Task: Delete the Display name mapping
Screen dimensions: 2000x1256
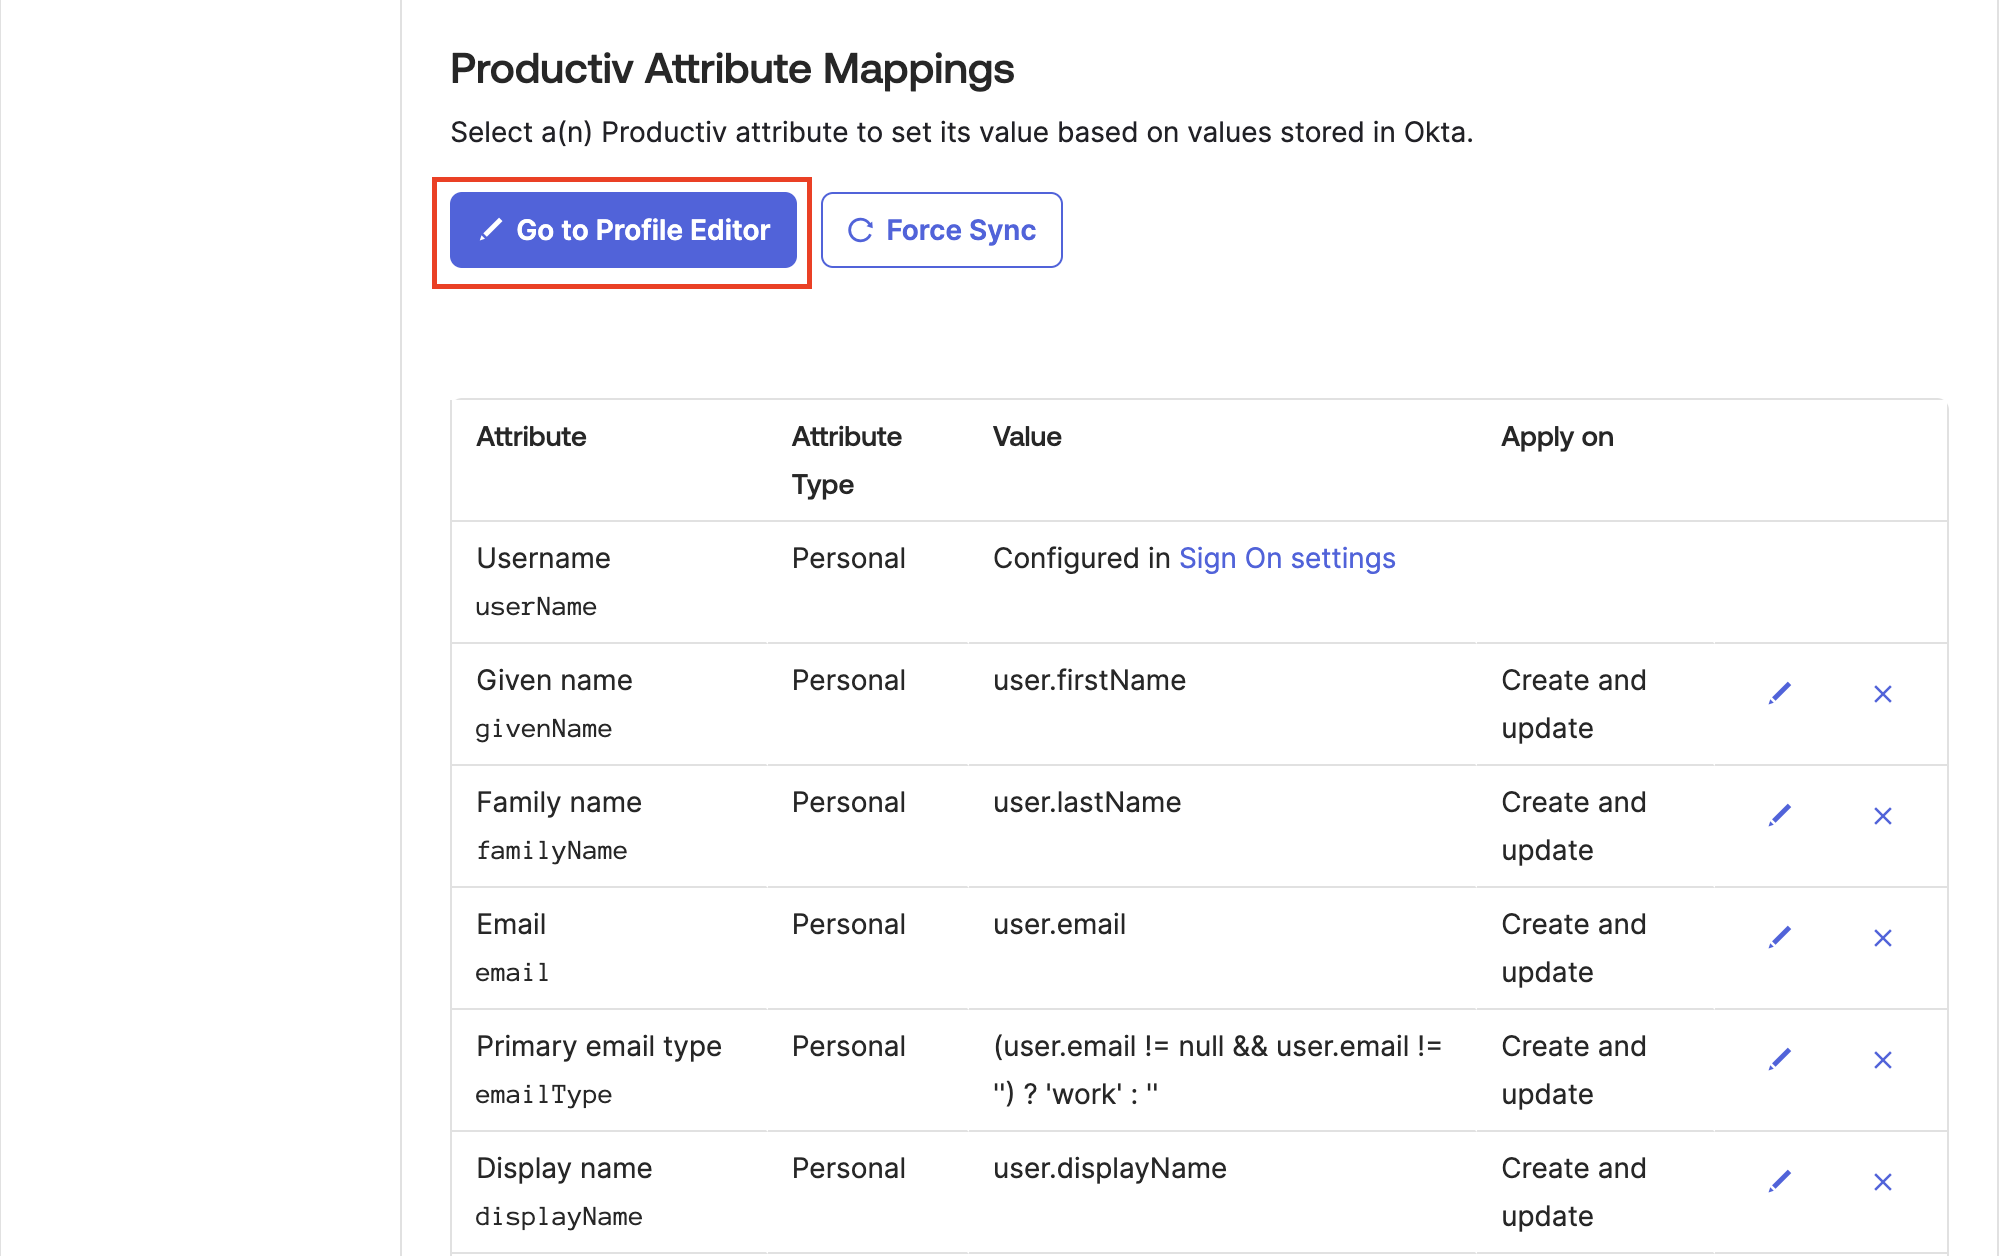Action: click(x=1882, y=1182)
